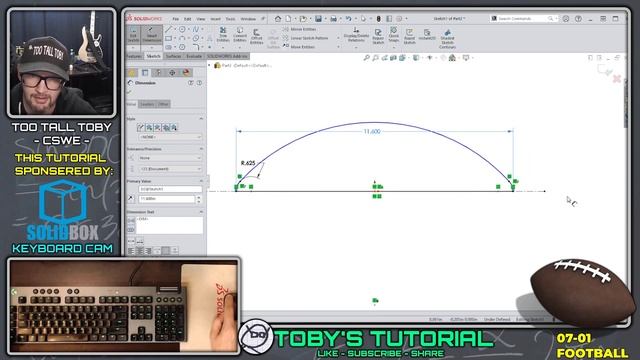640x360 pixels.
Task: Switch to the Other tab in Dimension panel
Action: [163, 104]
